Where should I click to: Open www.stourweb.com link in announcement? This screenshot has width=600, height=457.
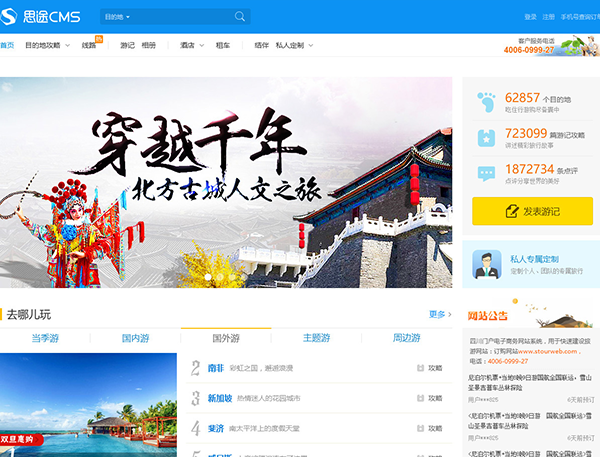point(548,351)
